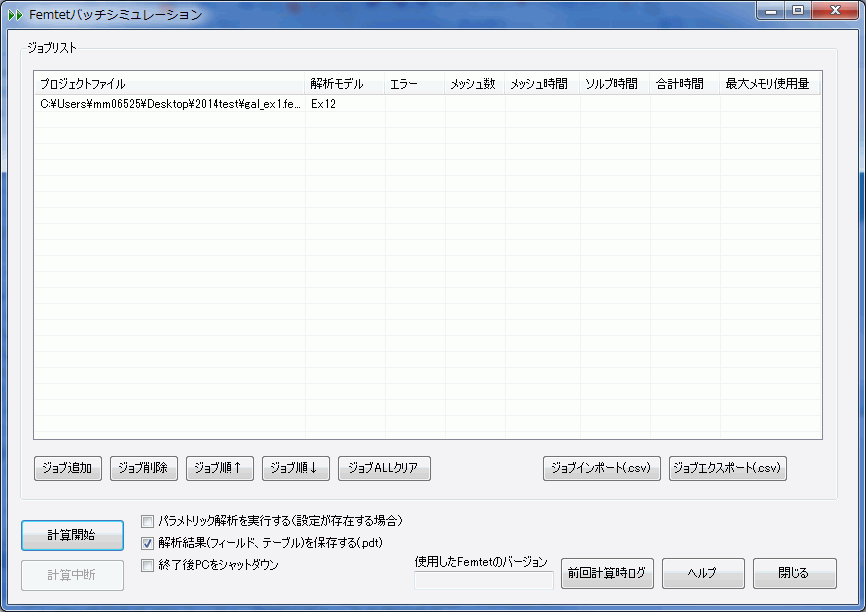Uncheck 解析結果を保存する(.pdt) checkbox

pos(148,543)
